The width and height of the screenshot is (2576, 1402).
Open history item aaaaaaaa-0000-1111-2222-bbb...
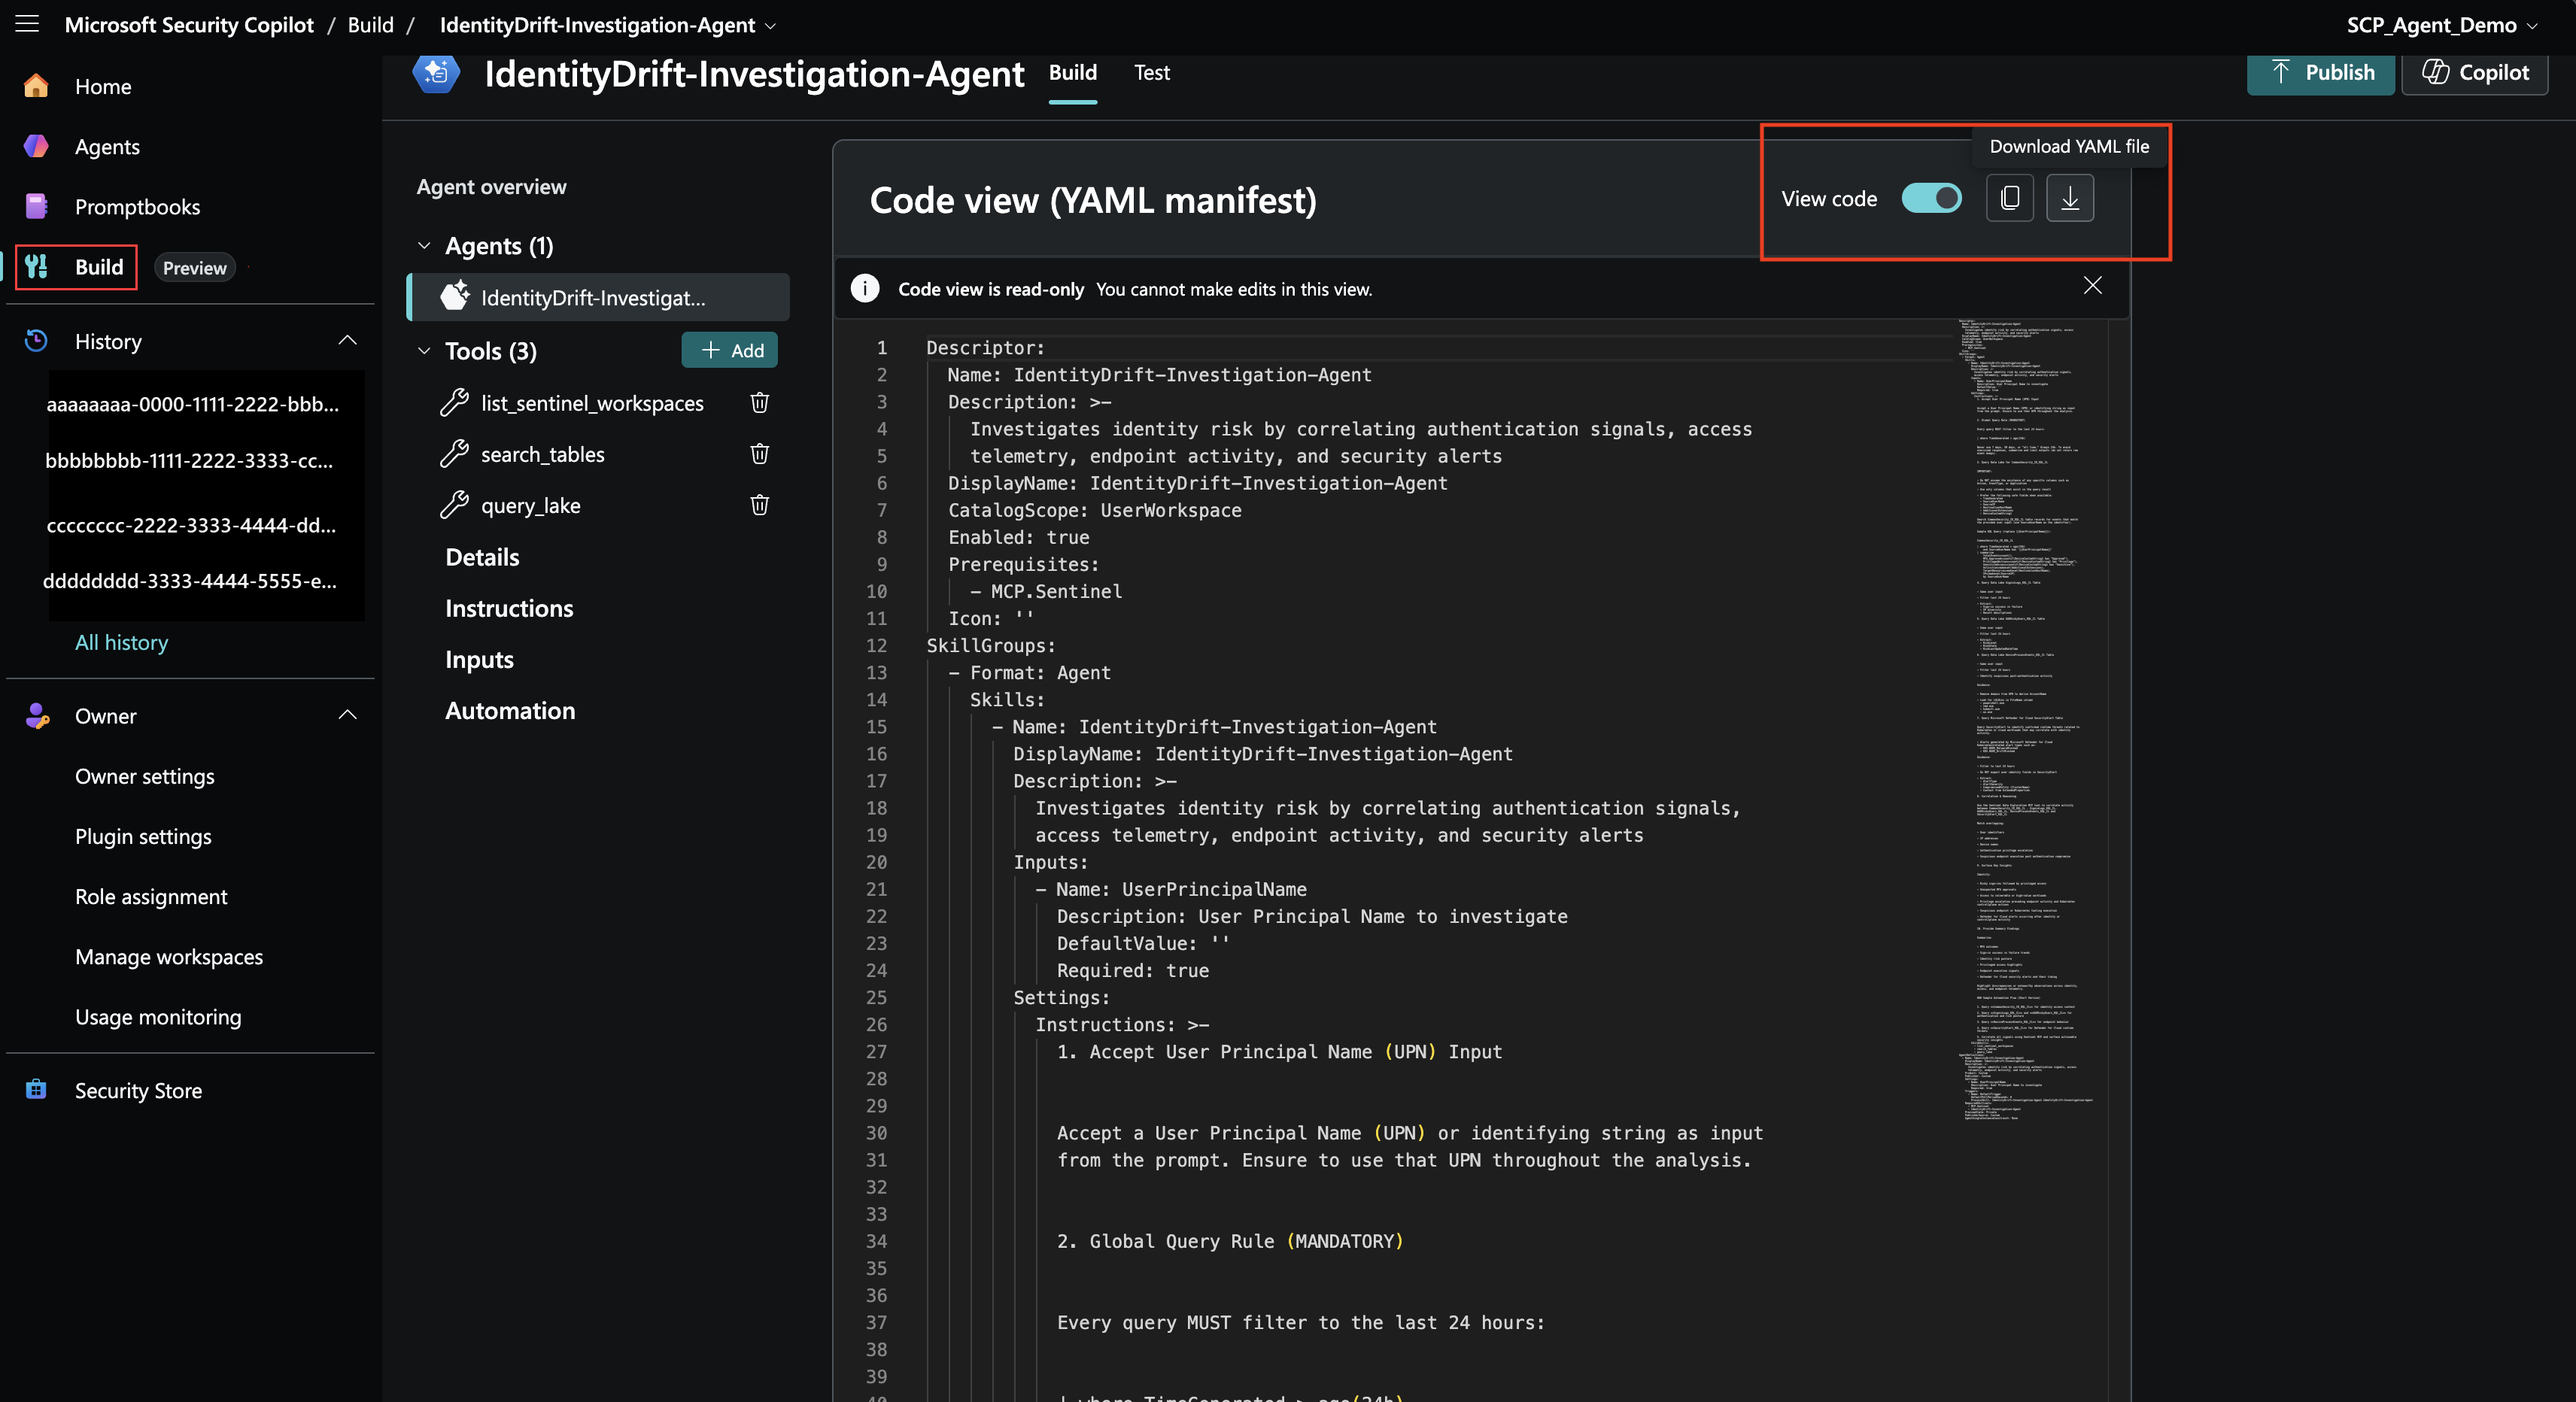(192, 404)
